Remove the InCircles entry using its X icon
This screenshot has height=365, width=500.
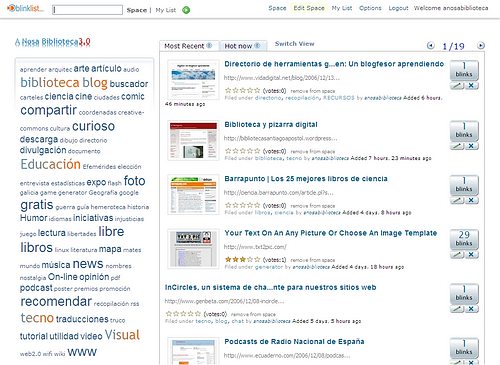pyautogui.click(x=471, y=309)
